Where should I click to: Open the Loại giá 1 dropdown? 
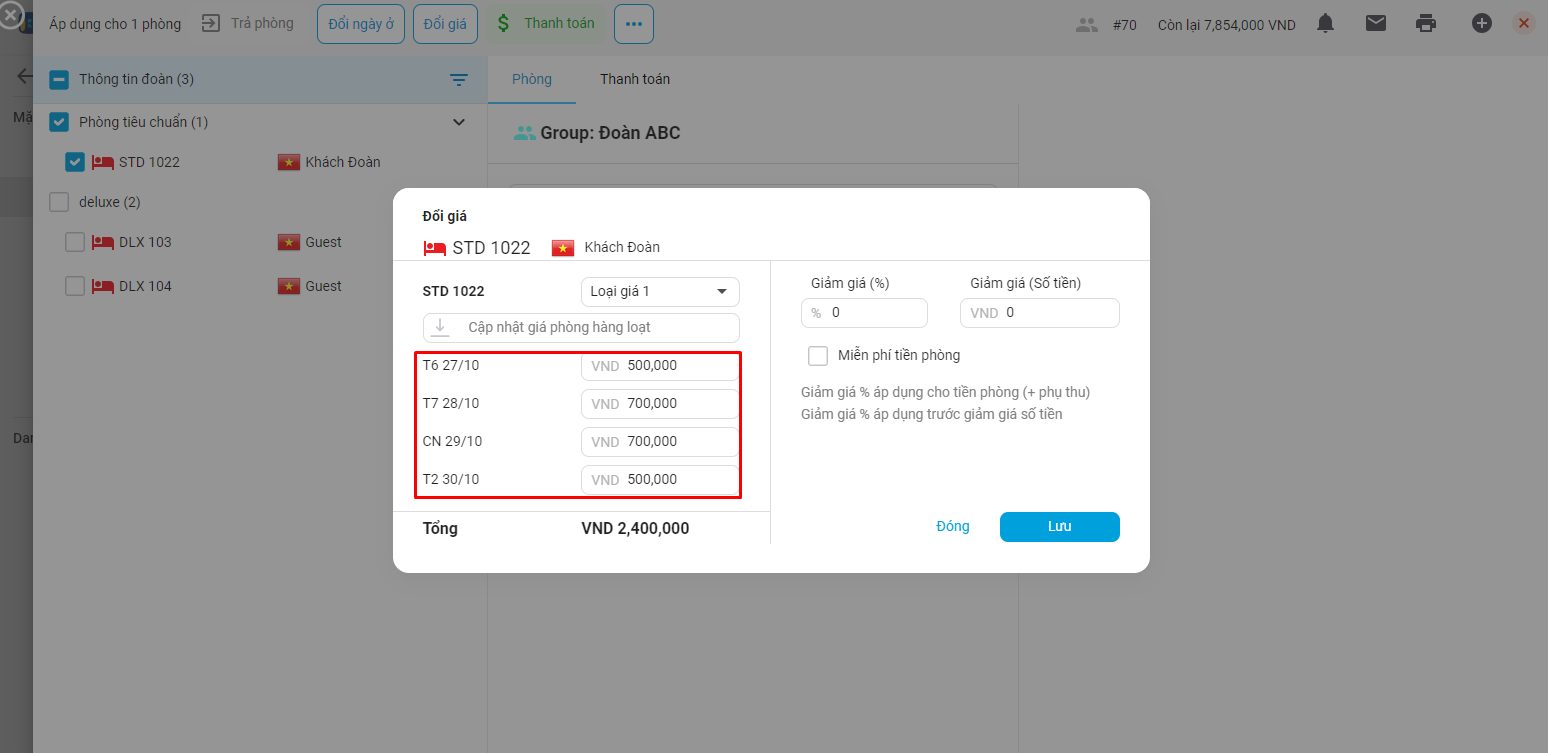[660, 292]
